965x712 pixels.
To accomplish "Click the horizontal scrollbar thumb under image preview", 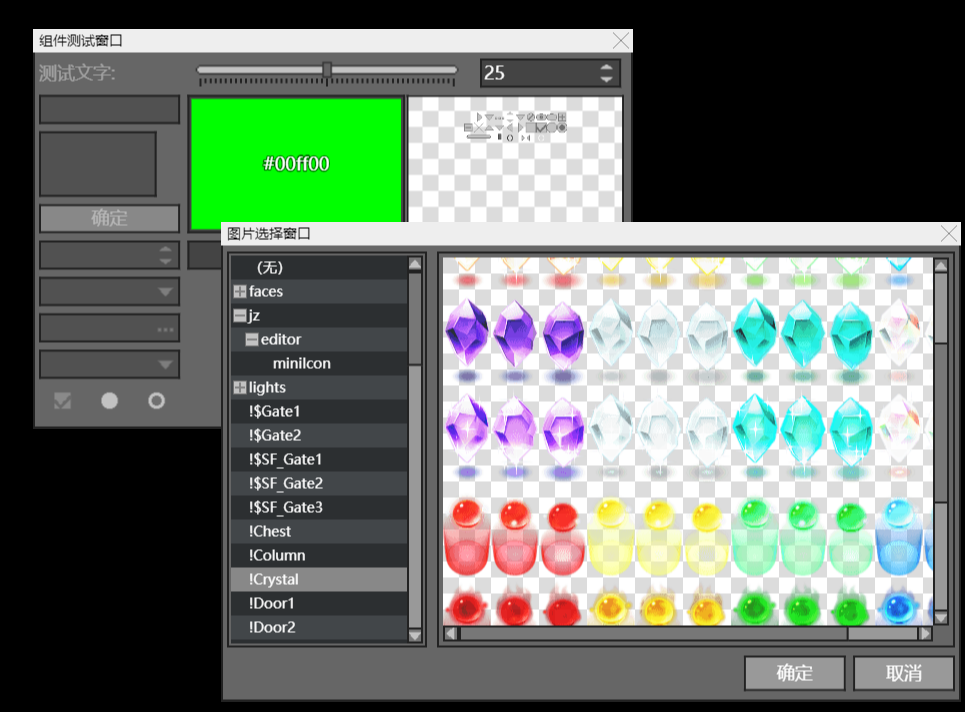I will tap(654, 633).
